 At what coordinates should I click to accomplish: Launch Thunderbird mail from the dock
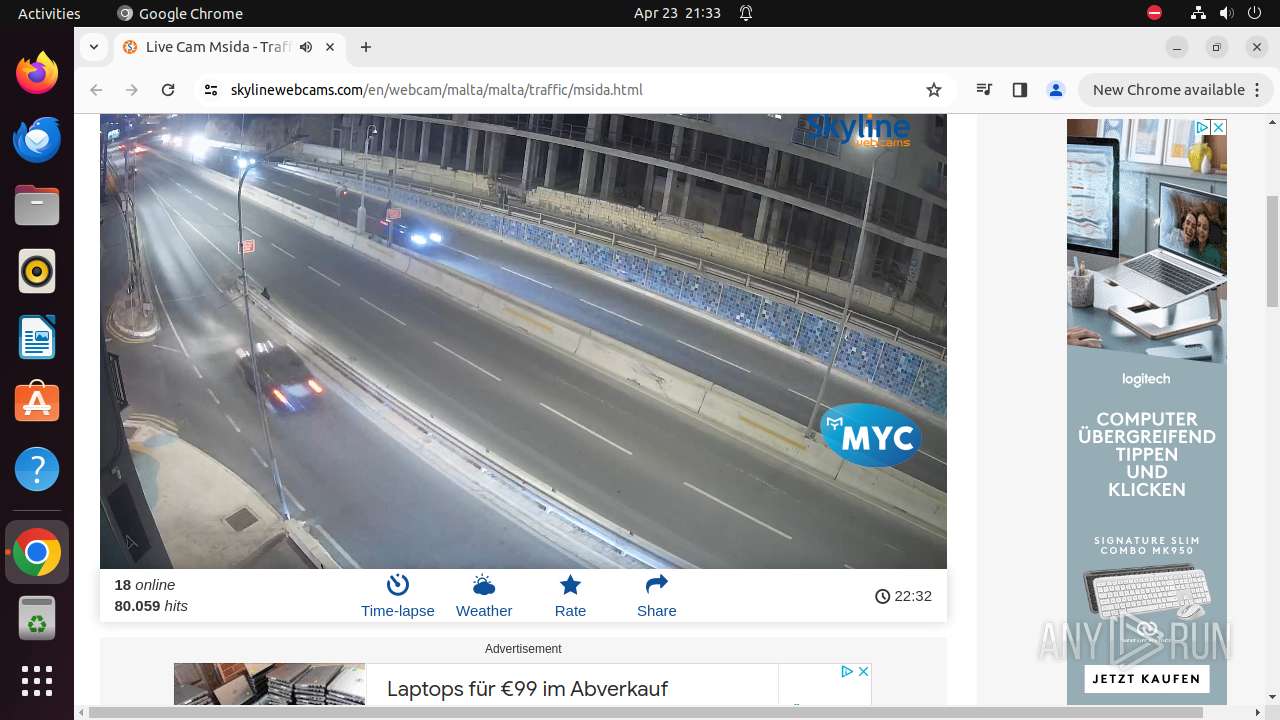pyautogui.click(x=37, y=139)
